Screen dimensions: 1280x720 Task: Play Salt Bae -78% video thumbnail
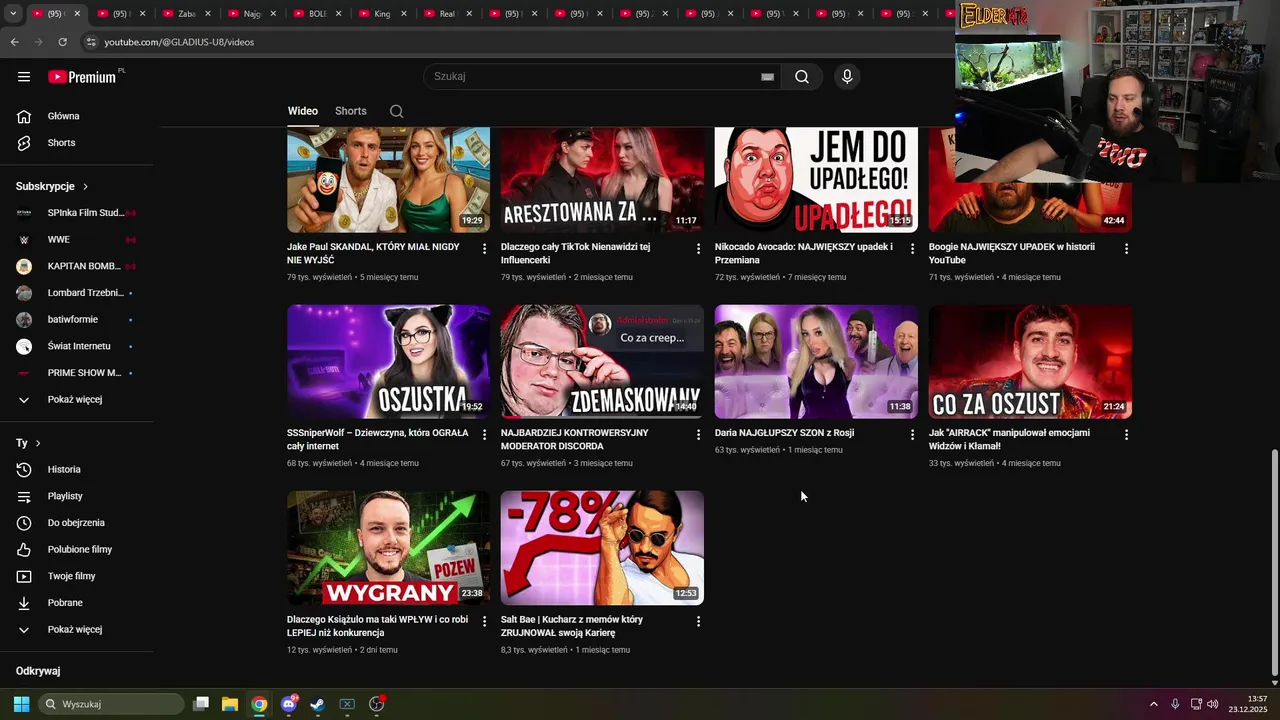[602, 548]
